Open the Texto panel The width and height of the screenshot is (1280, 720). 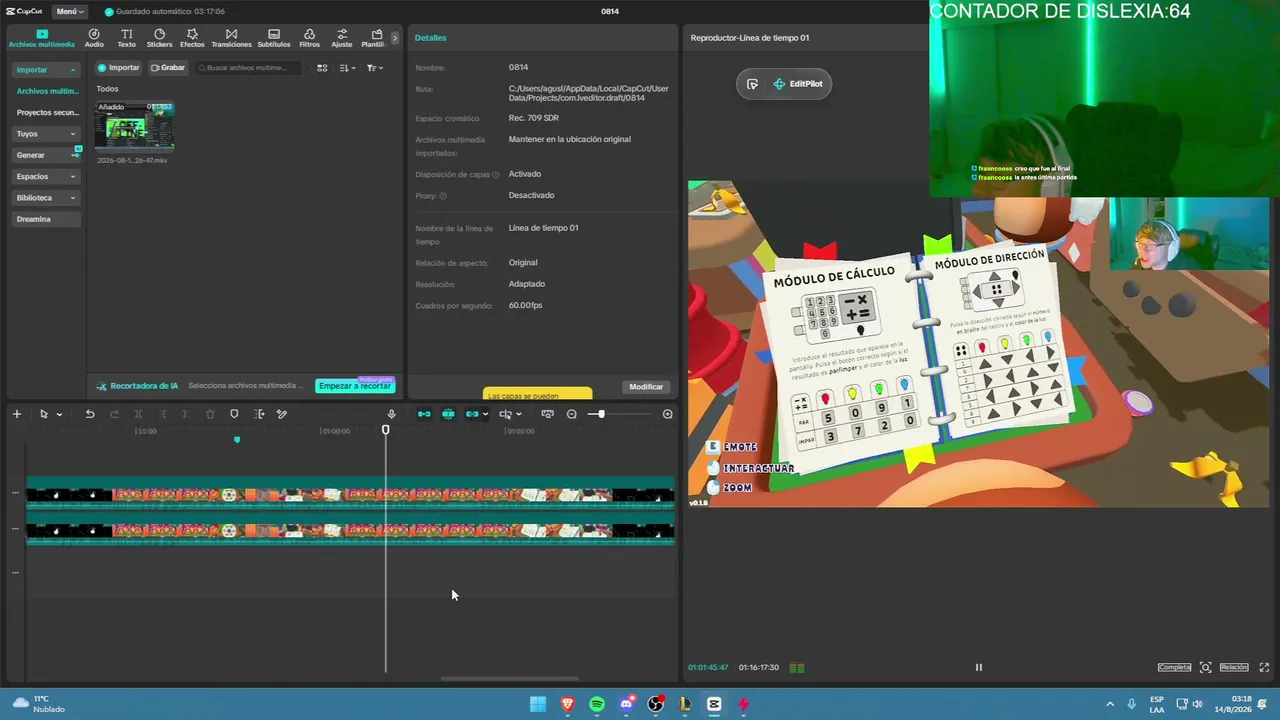pos(126,38)
